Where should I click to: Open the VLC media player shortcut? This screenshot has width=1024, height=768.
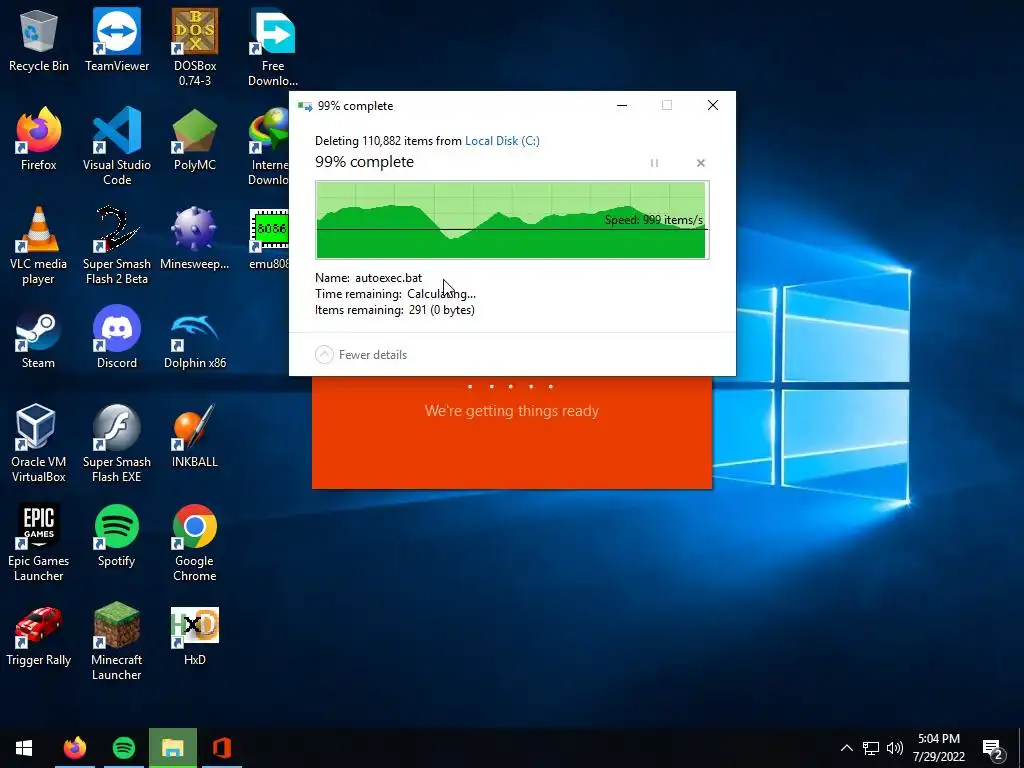pos(39,246)
